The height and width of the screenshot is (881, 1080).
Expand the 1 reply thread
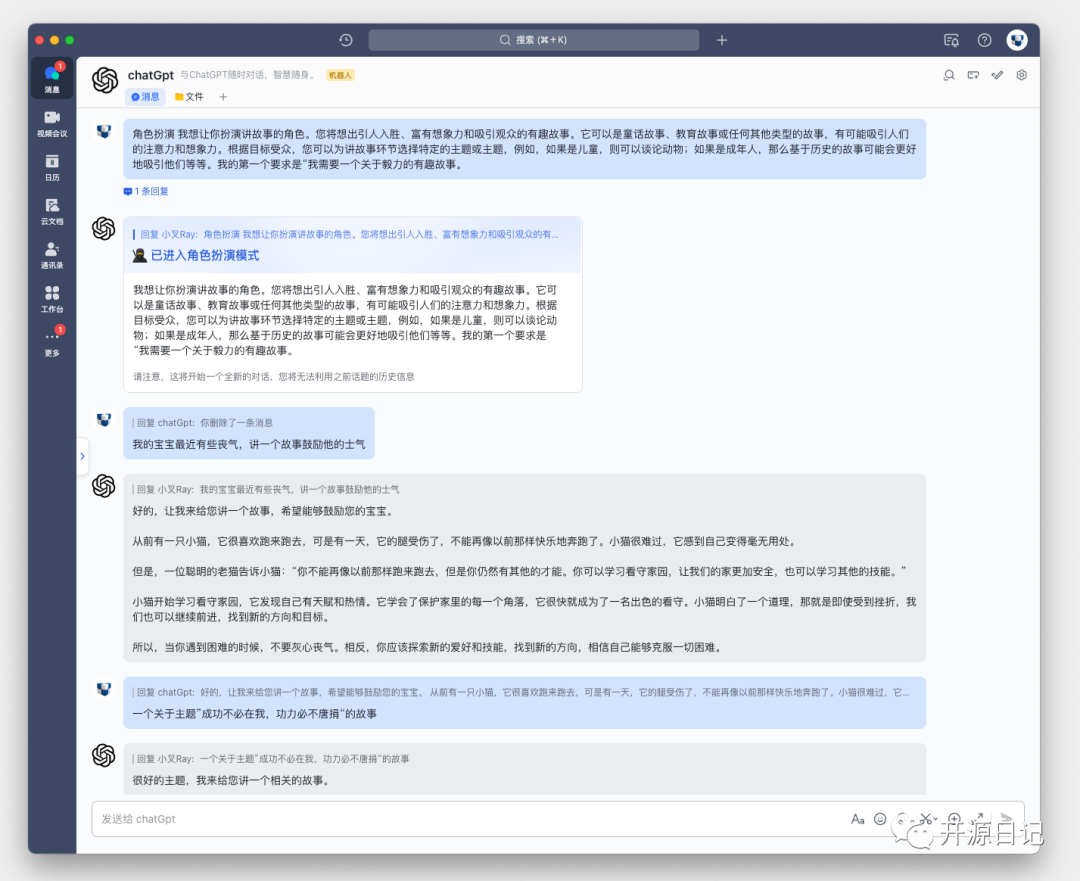(146, 191)
